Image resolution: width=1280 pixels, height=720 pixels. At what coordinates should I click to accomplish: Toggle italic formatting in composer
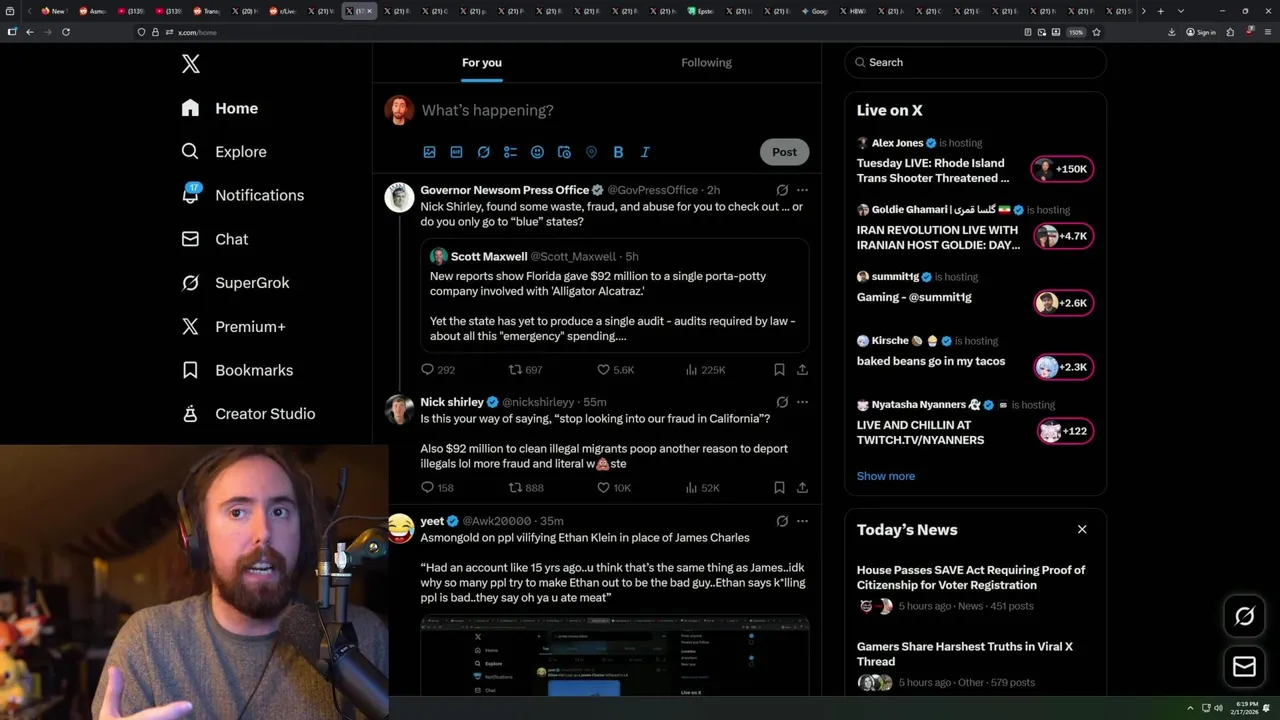click(x=645, y=152)
